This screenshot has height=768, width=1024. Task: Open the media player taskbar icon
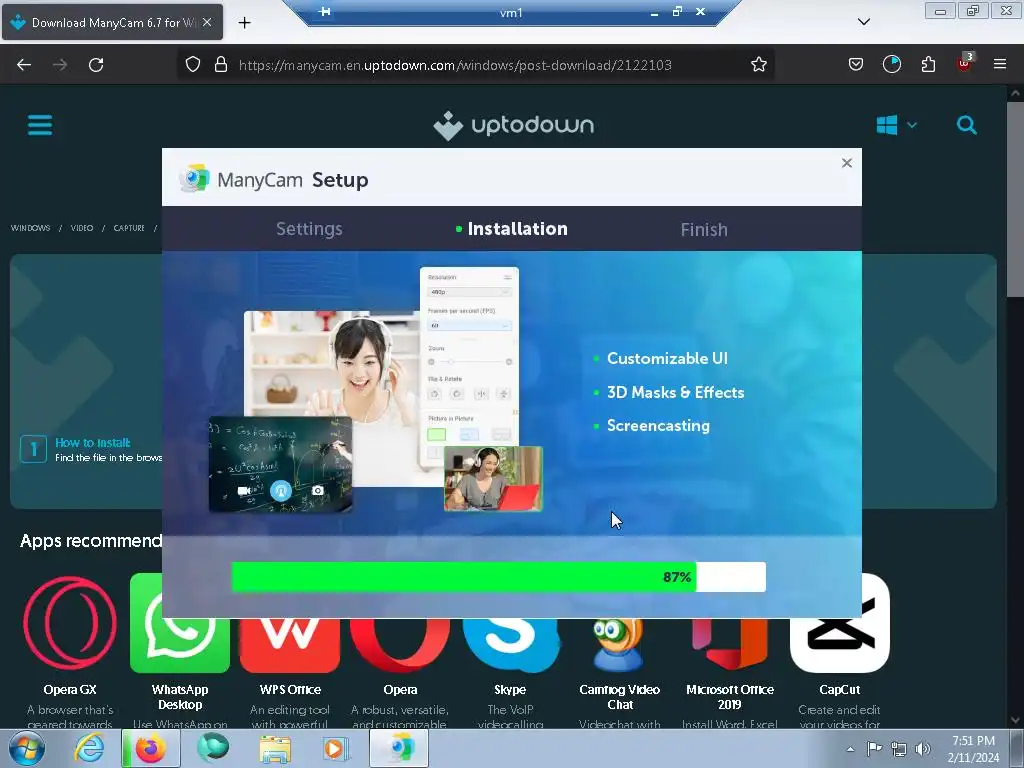336,748
